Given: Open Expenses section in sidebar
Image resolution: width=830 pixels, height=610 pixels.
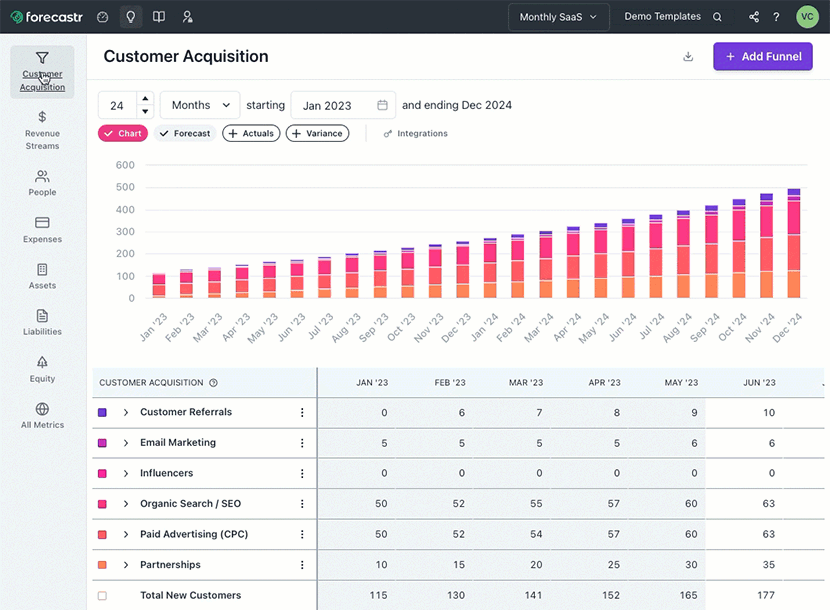Looking at the screenshot, I should [x=42, y=230].
